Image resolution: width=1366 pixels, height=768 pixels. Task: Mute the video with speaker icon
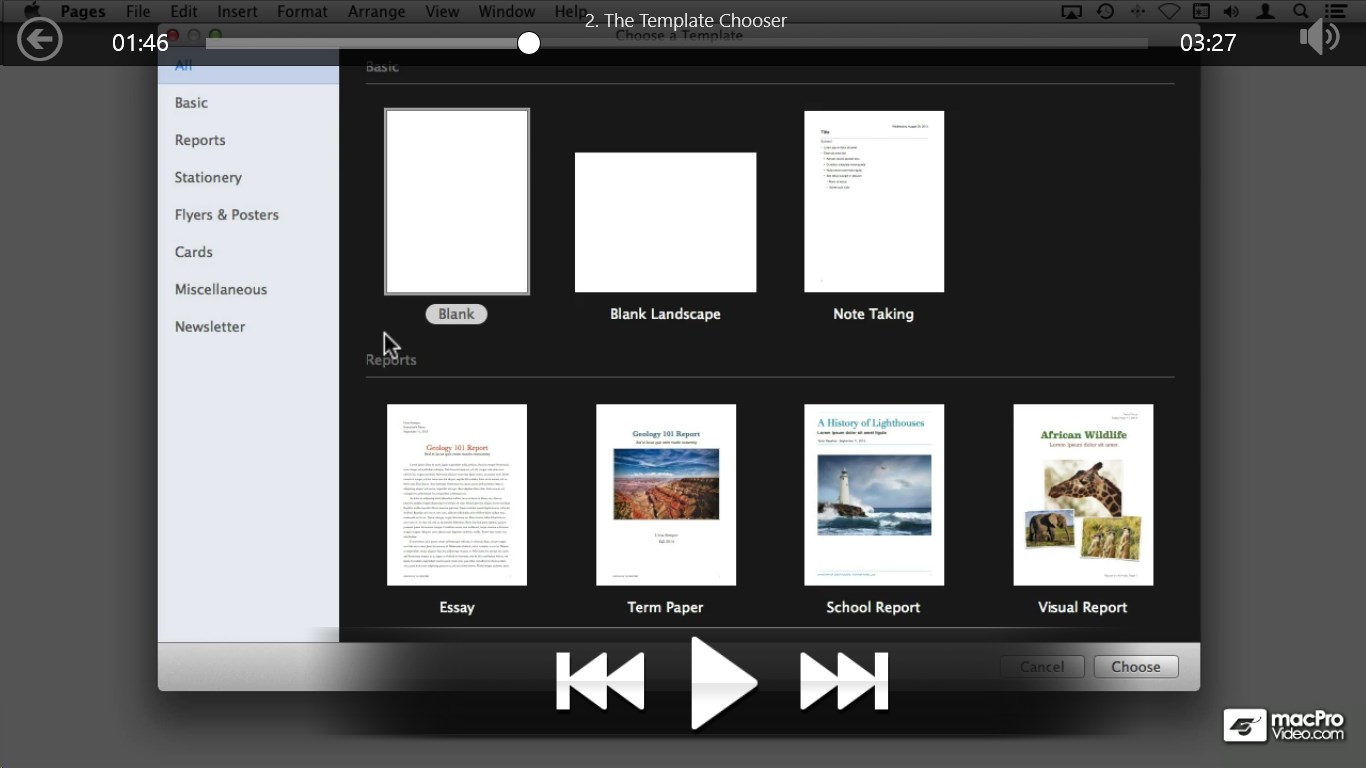[1318, 38]
